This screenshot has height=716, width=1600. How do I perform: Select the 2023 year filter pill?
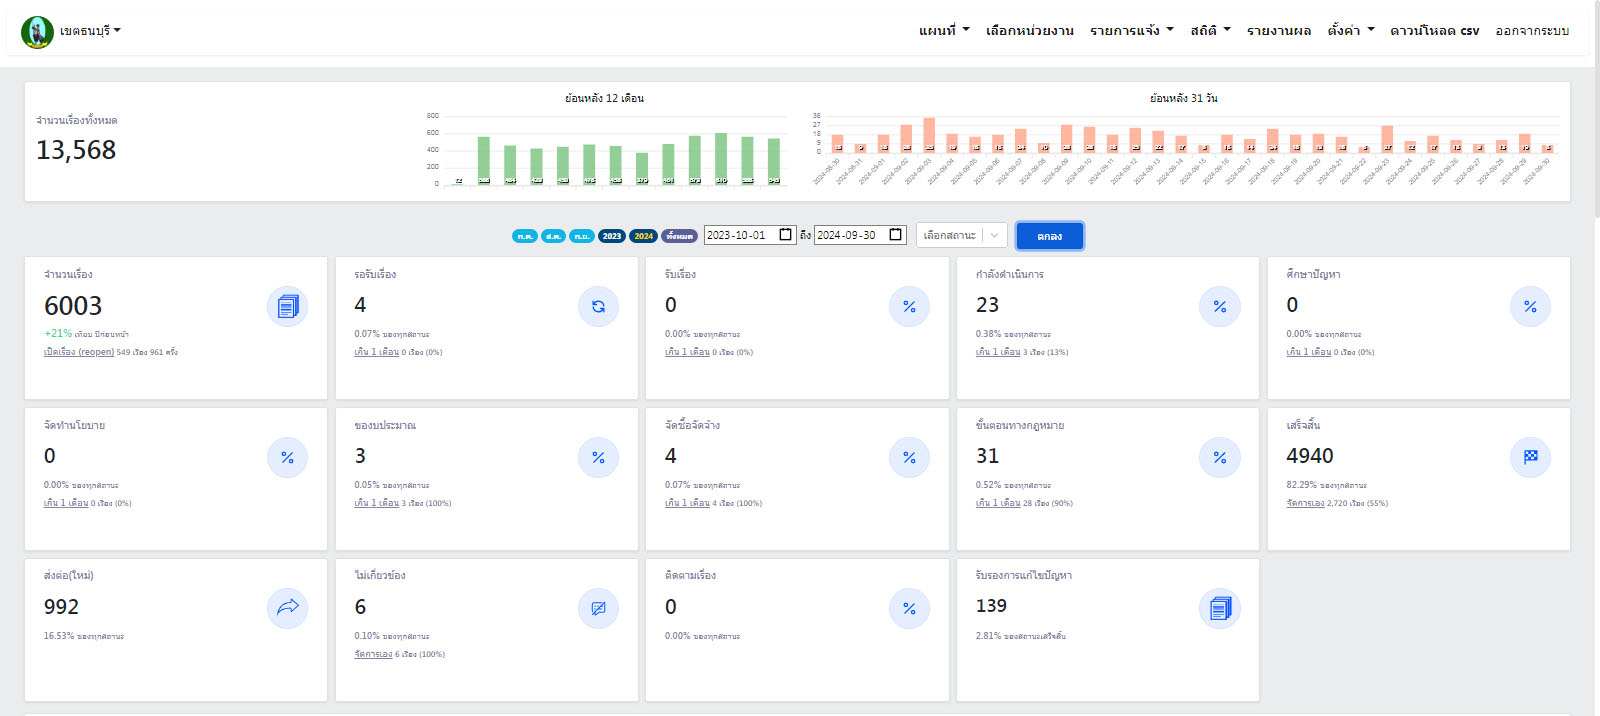[x=612, y=236]
